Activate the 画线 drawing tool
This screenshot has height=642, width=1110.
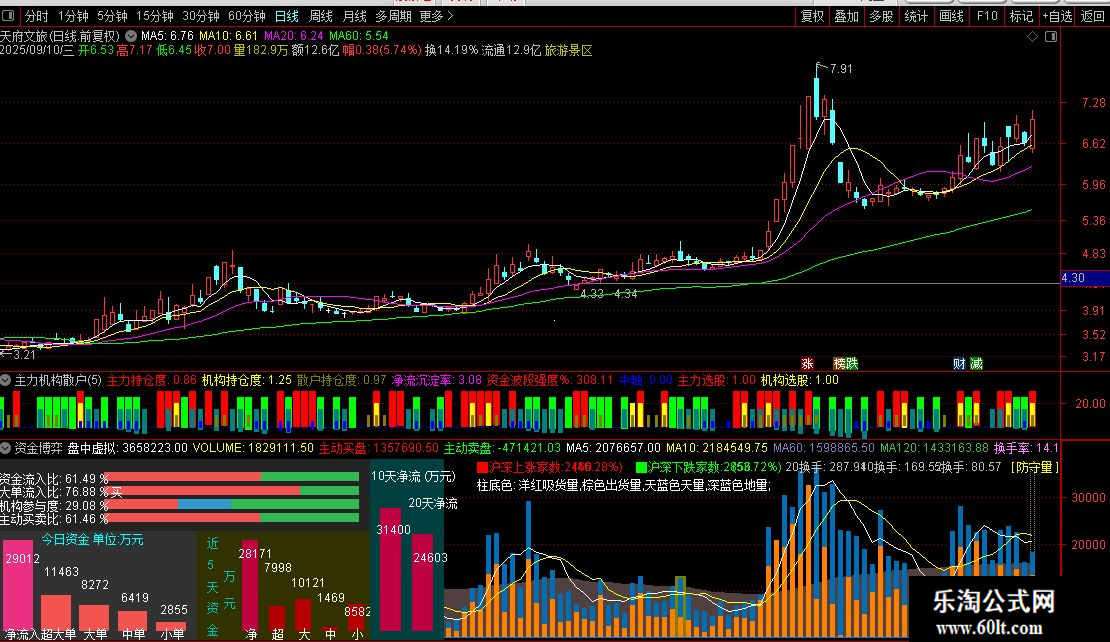[x=951, y=16]
